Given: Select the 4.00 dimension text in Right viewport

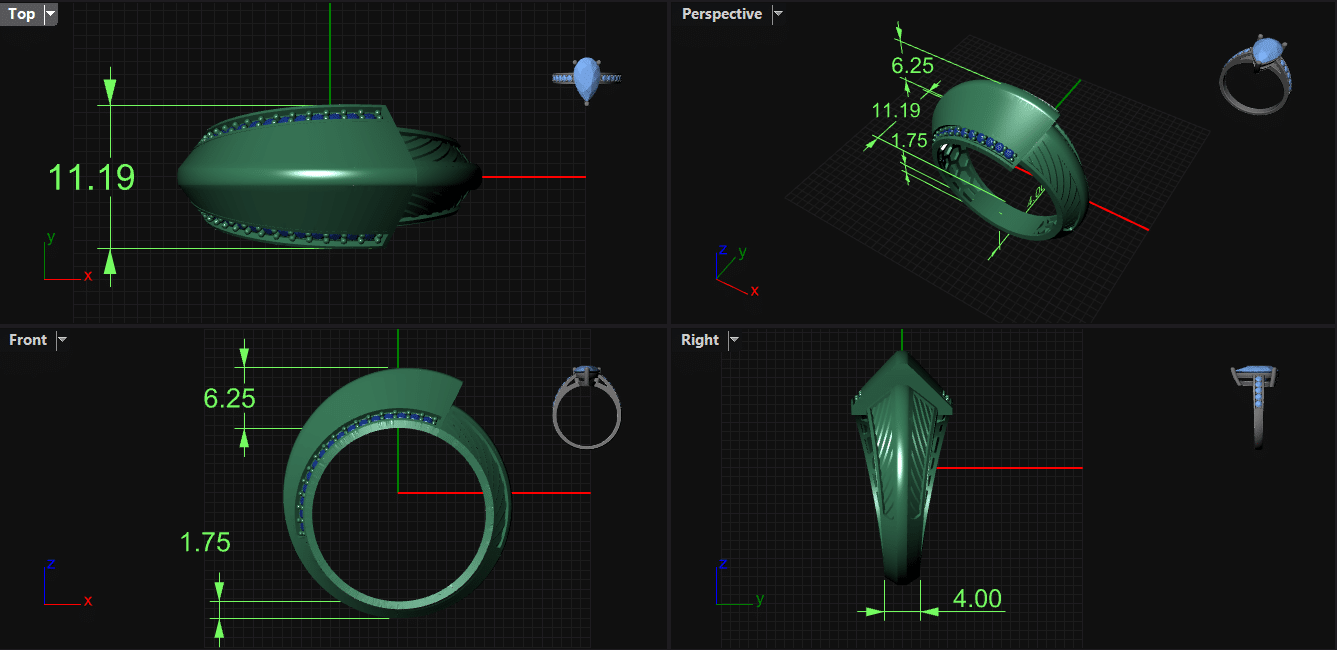Looking at the screenshot, I should point(976,599).
